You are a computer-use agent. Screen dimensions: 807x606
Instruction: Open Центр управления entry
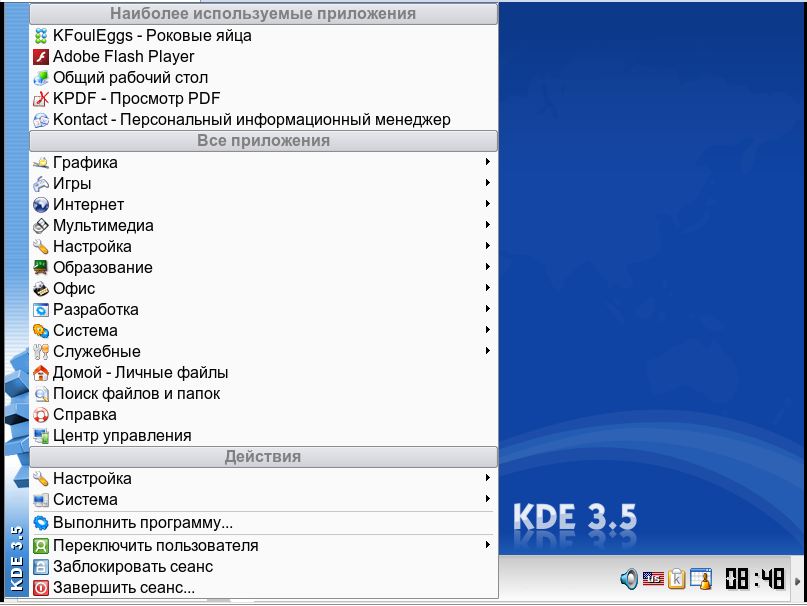(x=264, y=436)
